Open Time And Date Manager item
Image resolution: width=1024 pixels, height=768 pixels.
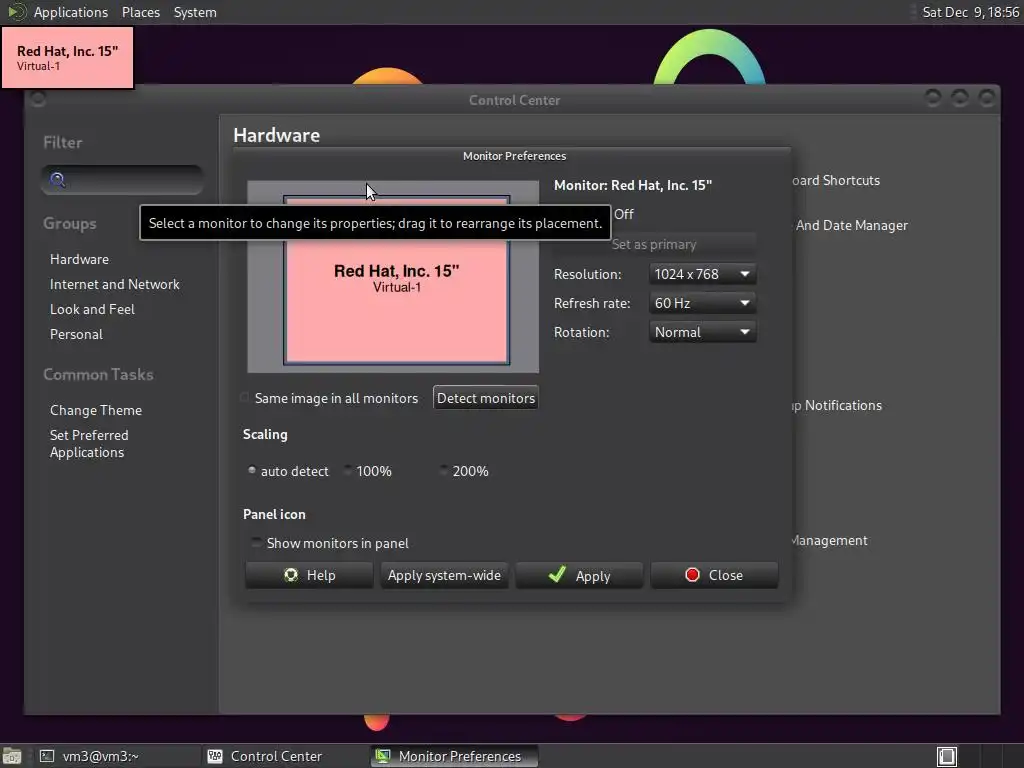(850, 225)
